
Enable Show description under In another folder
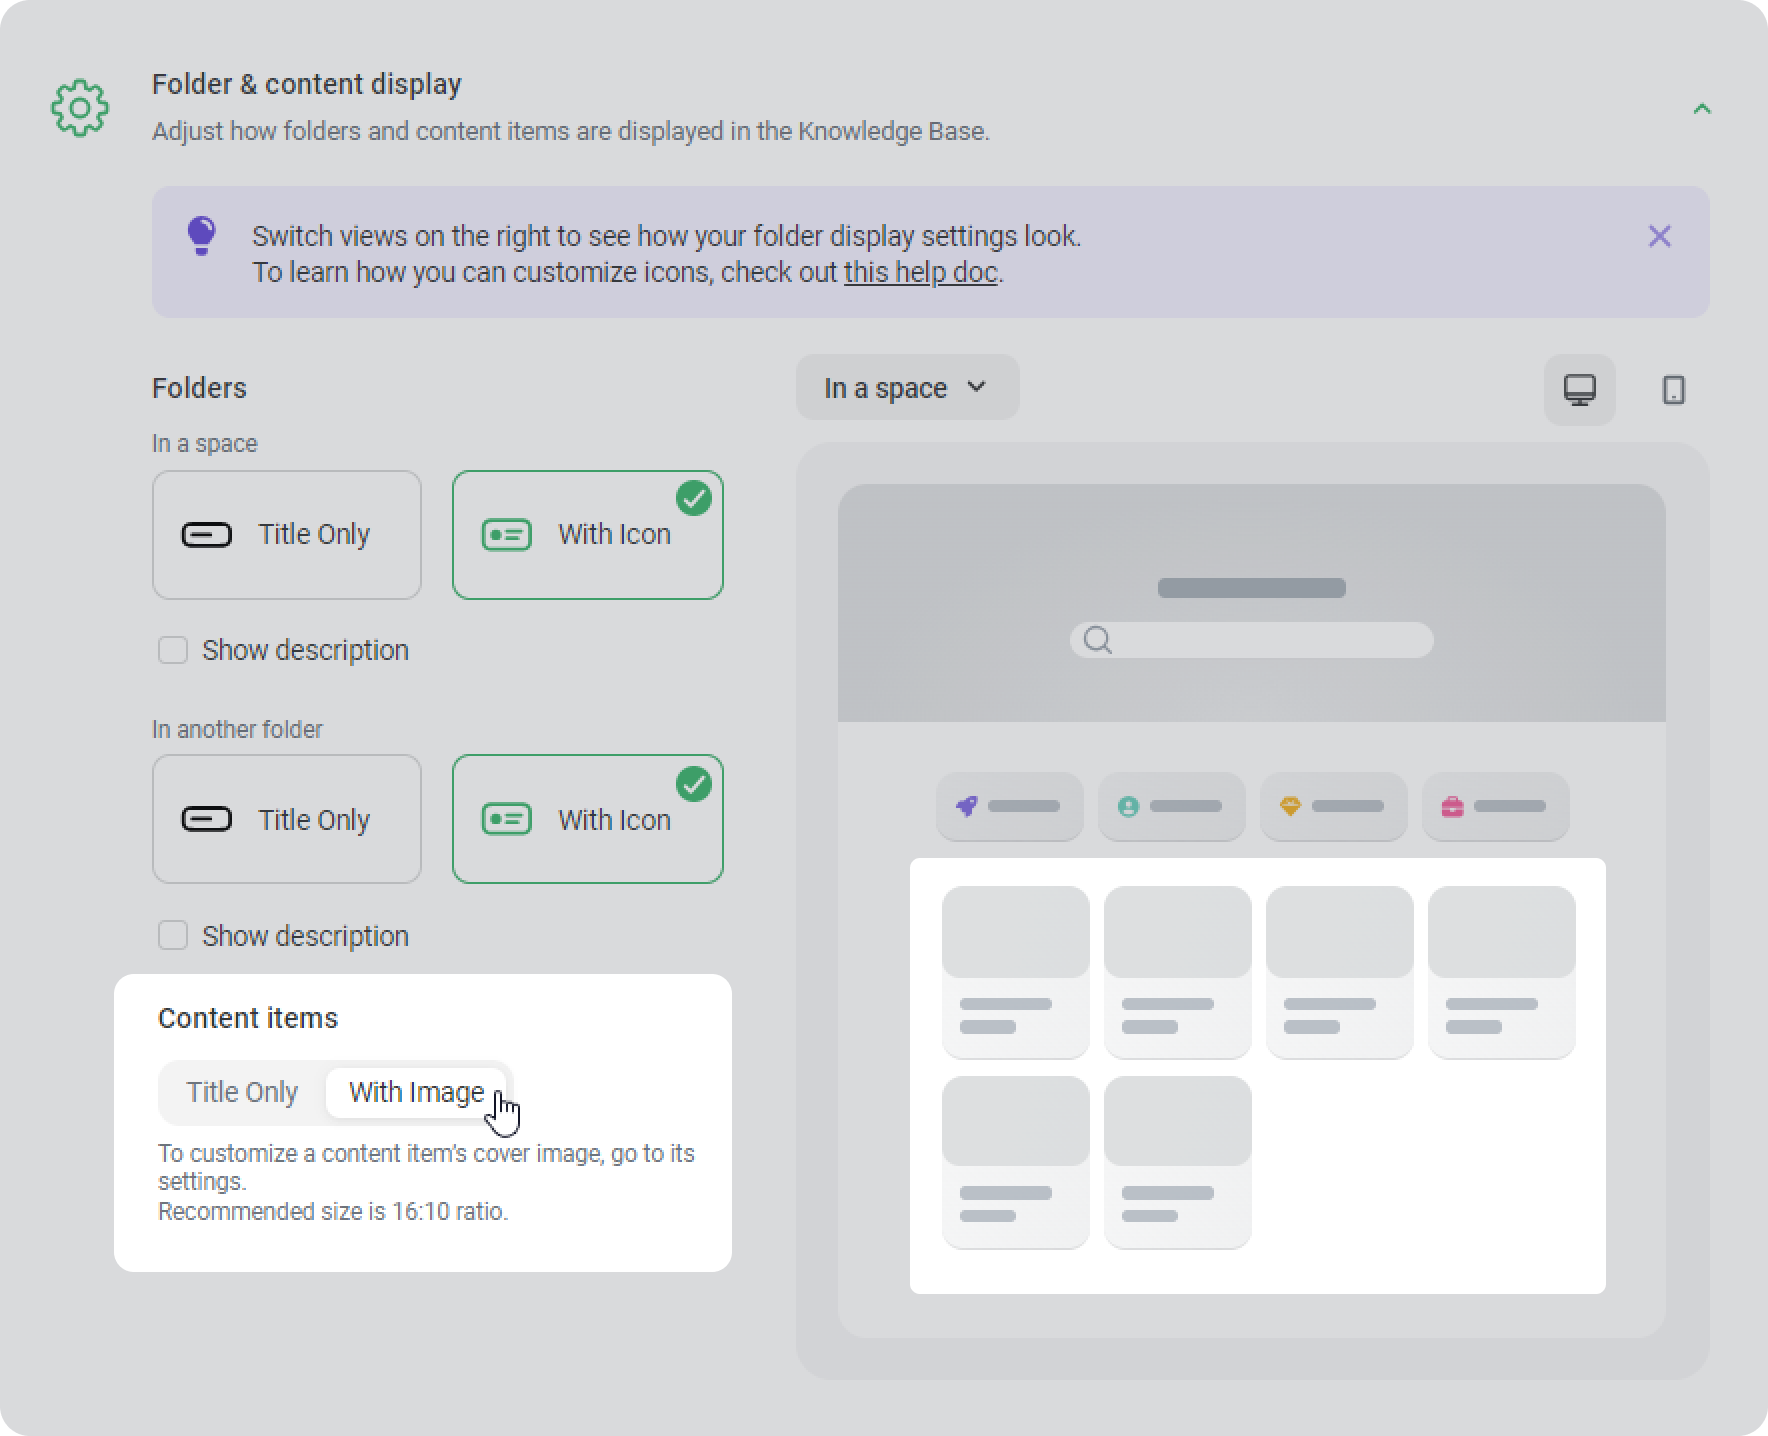(173, 936)
